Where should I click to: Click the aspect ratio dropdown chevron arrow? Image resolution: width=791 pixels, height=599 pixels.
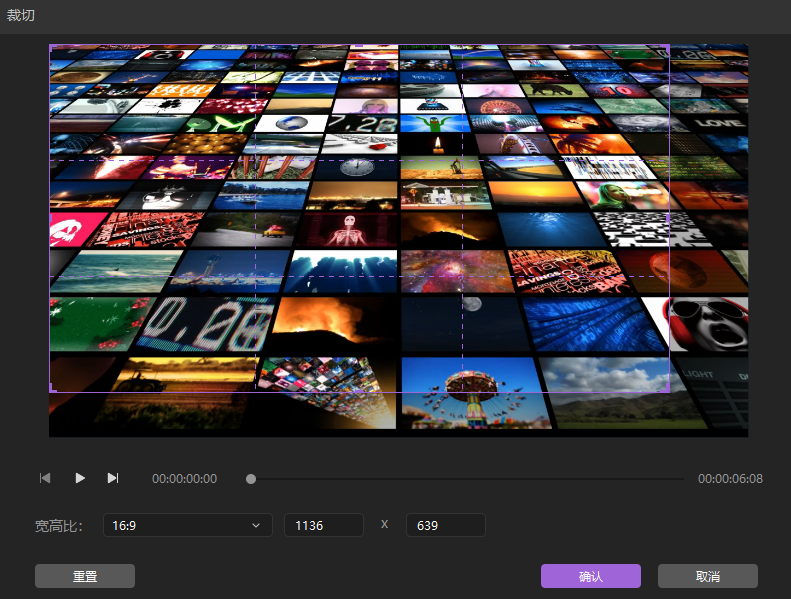pyautogui.click(x=256, y=525)
